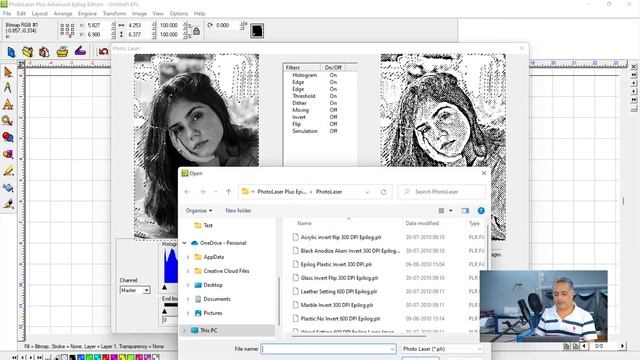Open the help icon in Open dialog
Image resolution: width=640 pixels, height=360 pixels.
point(481,211)
